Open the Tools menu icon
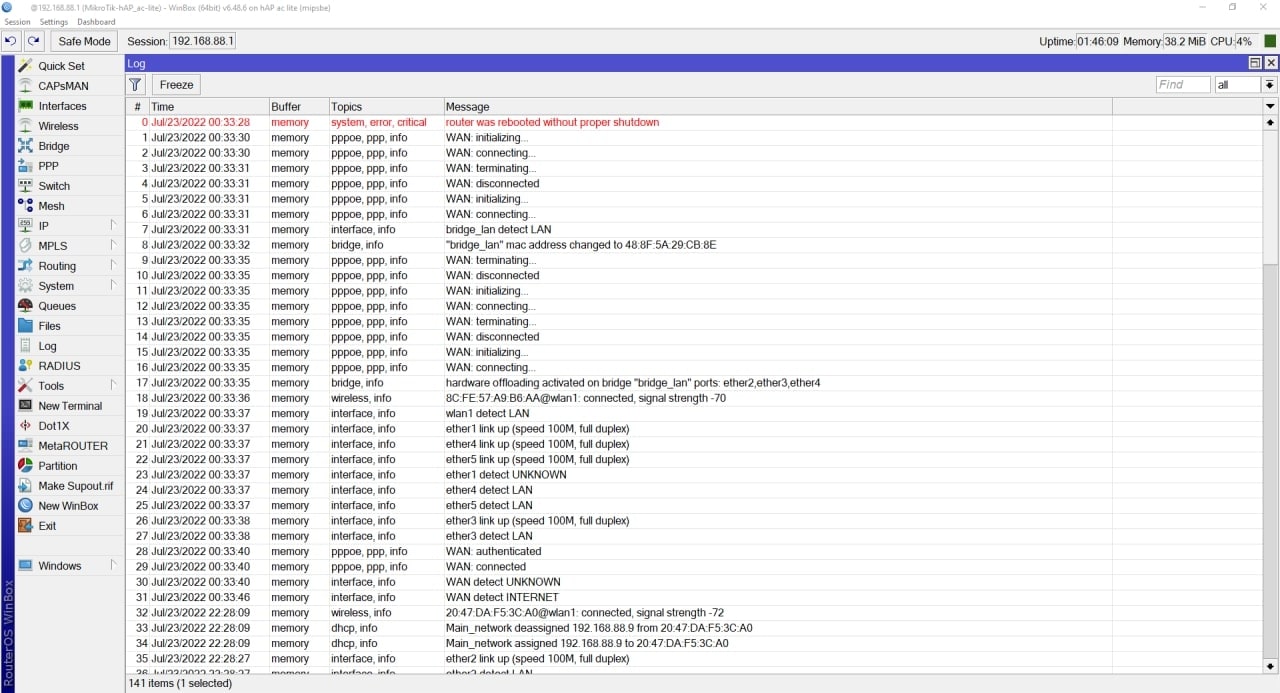 tap(26, 386)
